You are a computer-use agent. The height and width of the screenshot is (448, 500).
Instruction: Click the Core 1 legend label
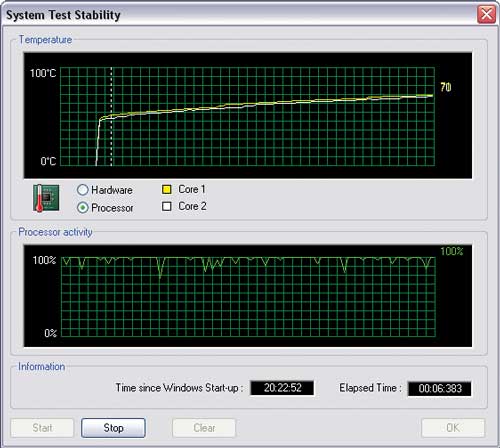tap(192, 189)
